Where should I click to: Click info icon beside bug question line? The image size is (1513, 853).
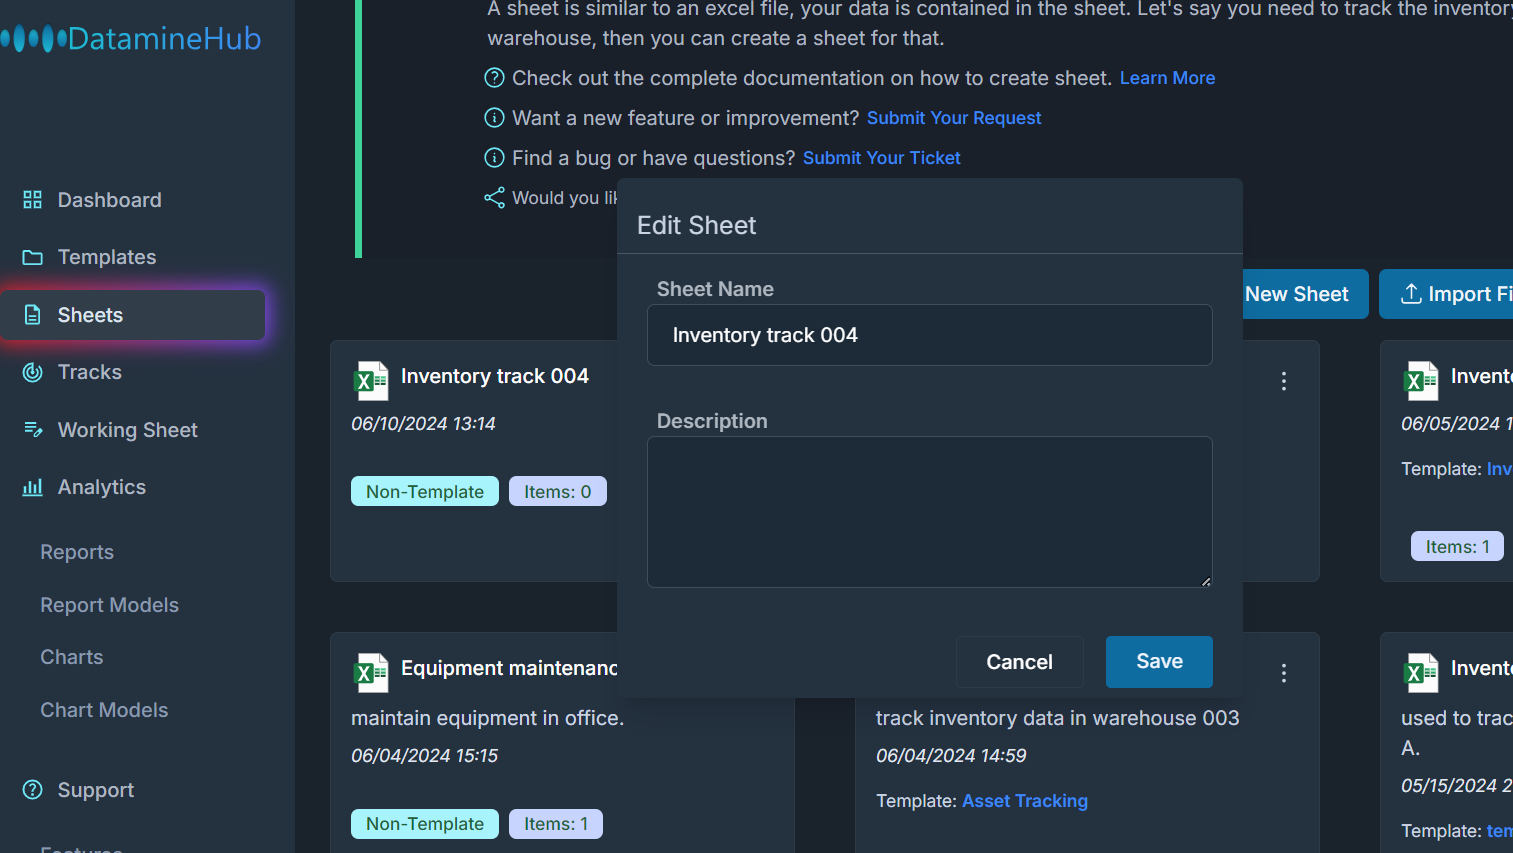[x=494, y=158]
